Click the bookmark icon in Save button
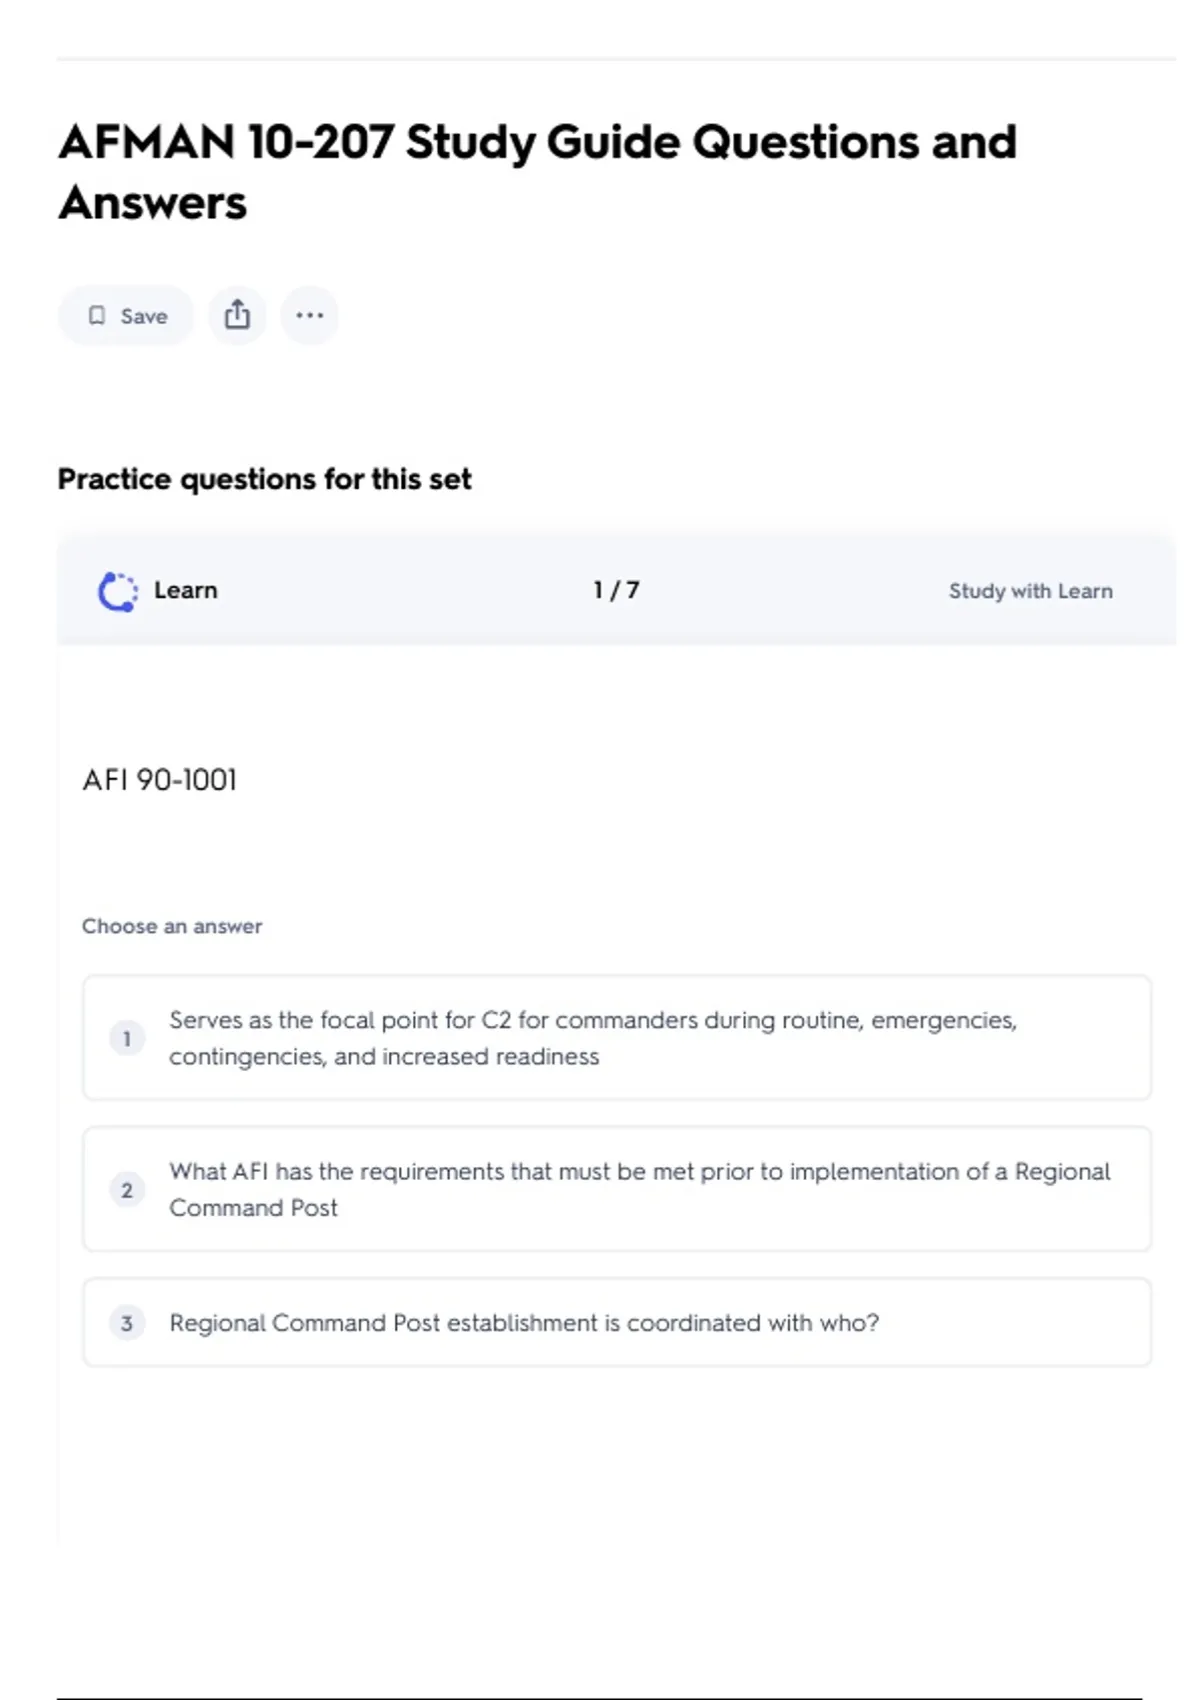Viewport: 1200px width, 1700px height. point(97,316)
